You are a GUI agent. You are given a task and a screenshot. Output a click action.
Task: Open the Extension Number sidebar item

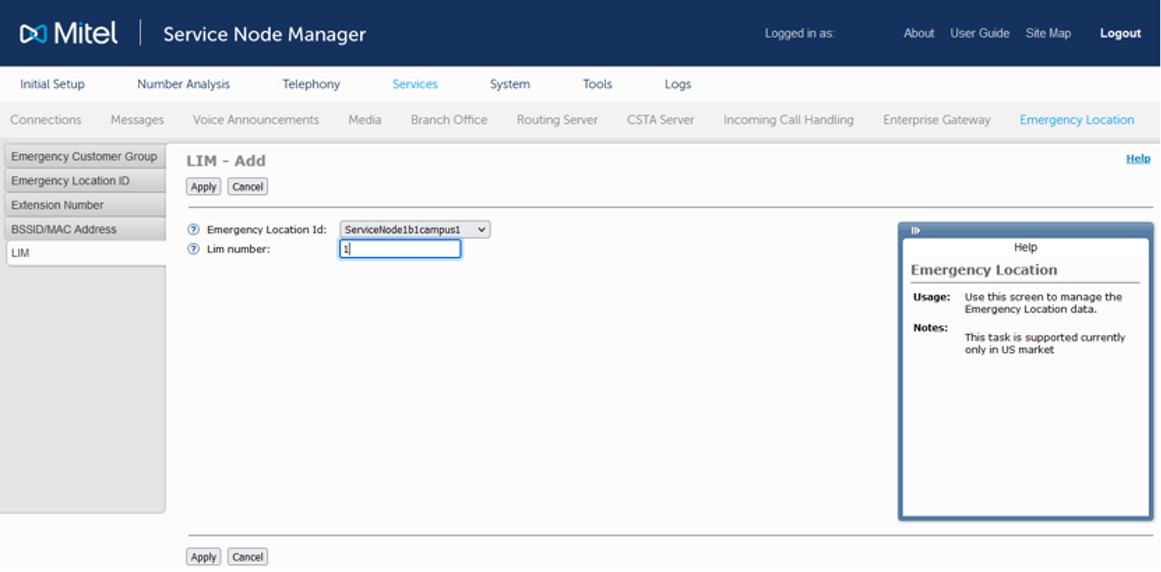coord(57,205)
